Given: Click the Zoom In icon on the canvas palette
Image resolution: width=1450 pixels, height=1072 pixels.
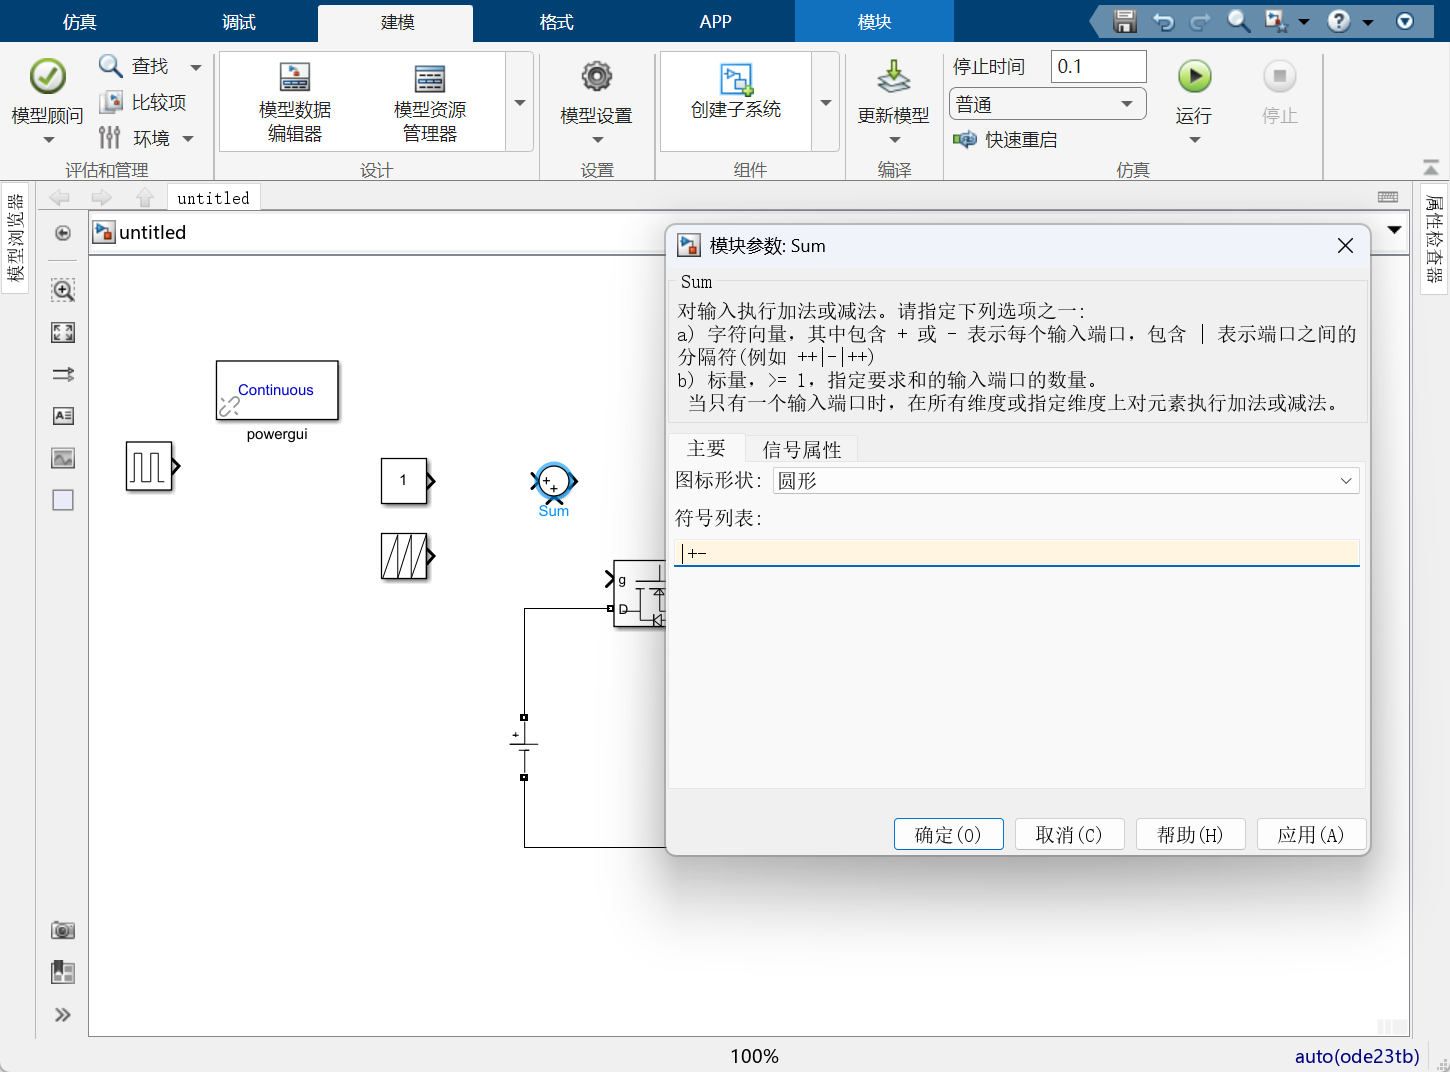Looking at the screenshot, I should pos(63,290).
